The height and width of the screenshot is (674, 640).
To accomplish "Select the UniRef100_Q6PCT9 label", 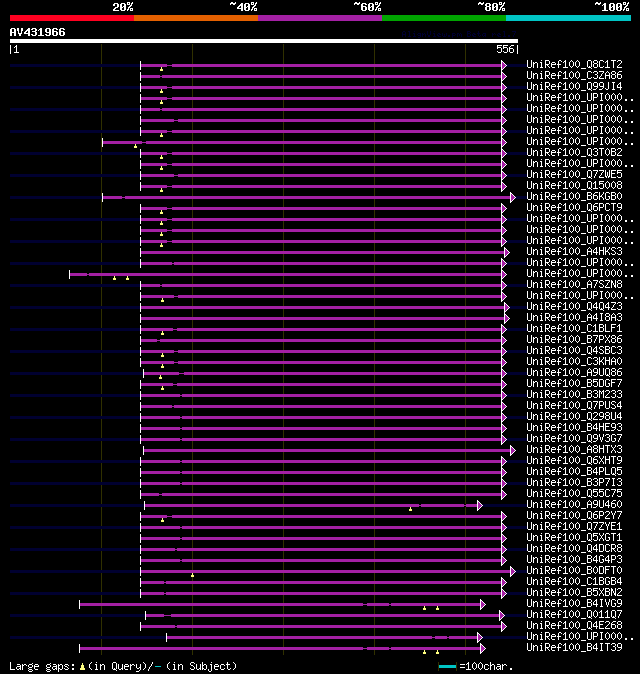I will click(574, 208).
